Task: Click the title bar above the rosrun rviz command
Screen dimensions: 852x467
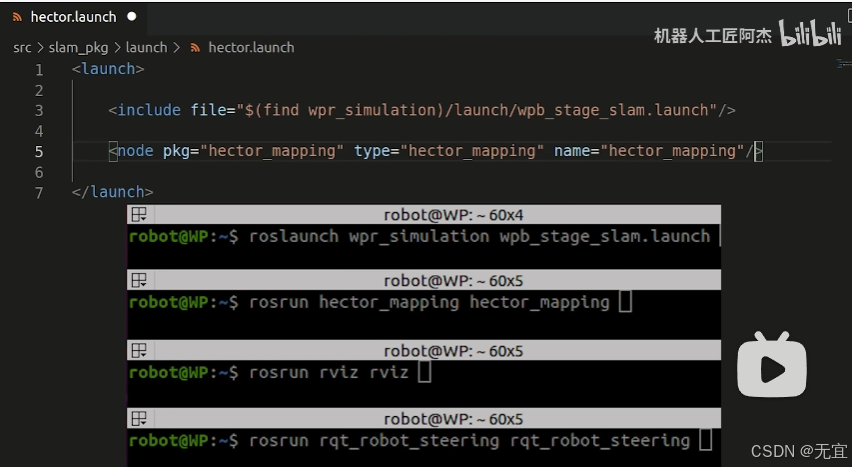Action: coord(424,351)
